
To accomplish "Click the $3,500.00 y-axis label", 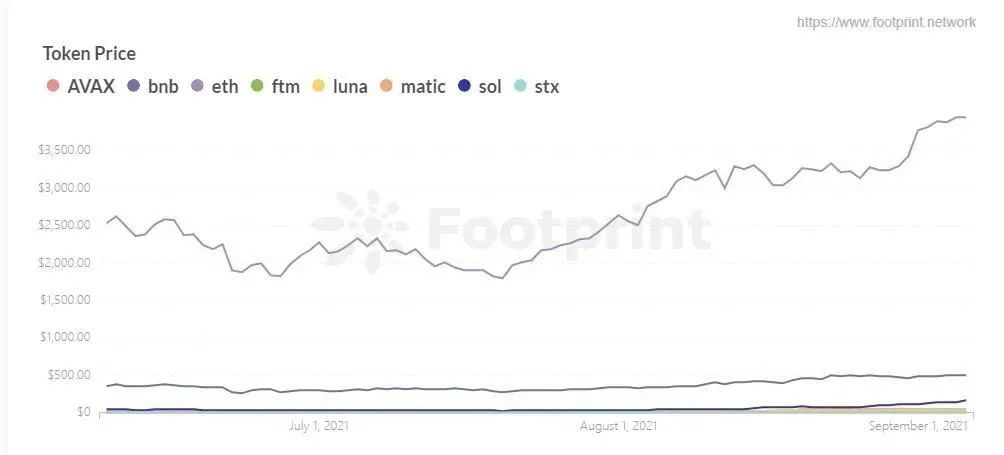I will click(x=64, y=150).
